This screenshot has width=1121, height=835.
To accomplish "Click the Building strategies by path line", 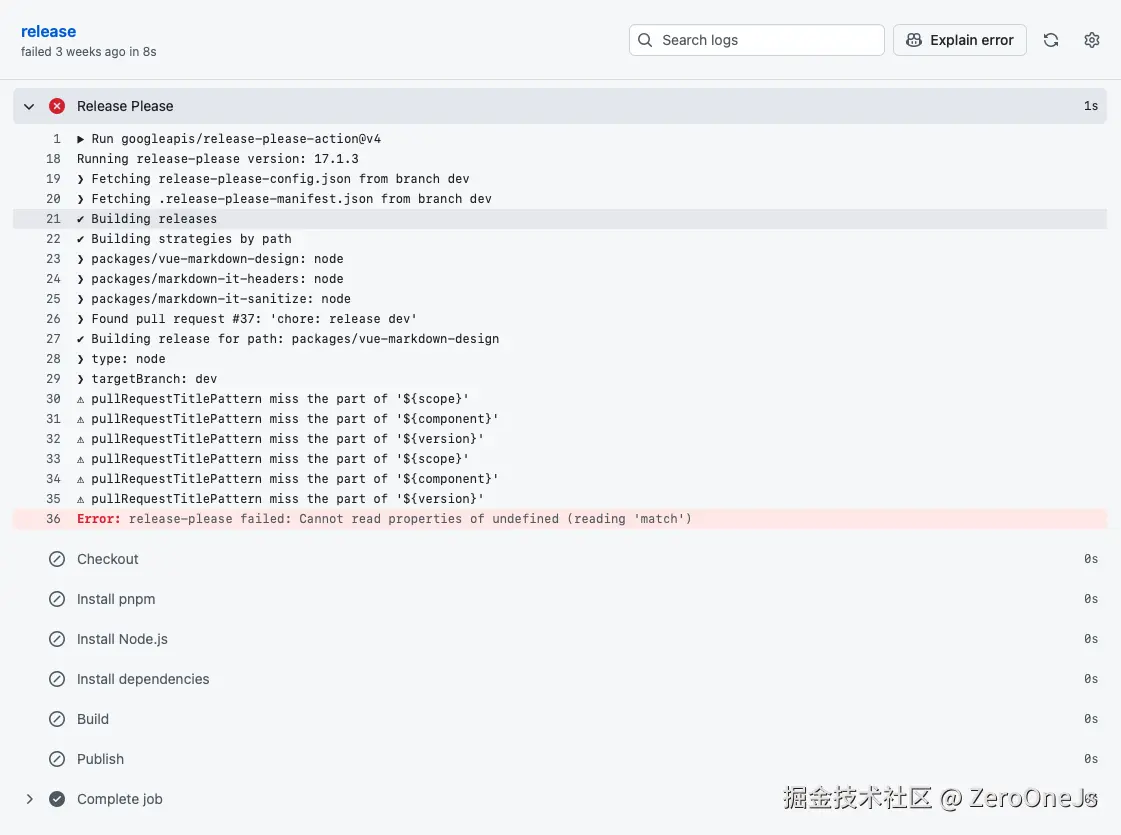I will (x=560, y=239).
